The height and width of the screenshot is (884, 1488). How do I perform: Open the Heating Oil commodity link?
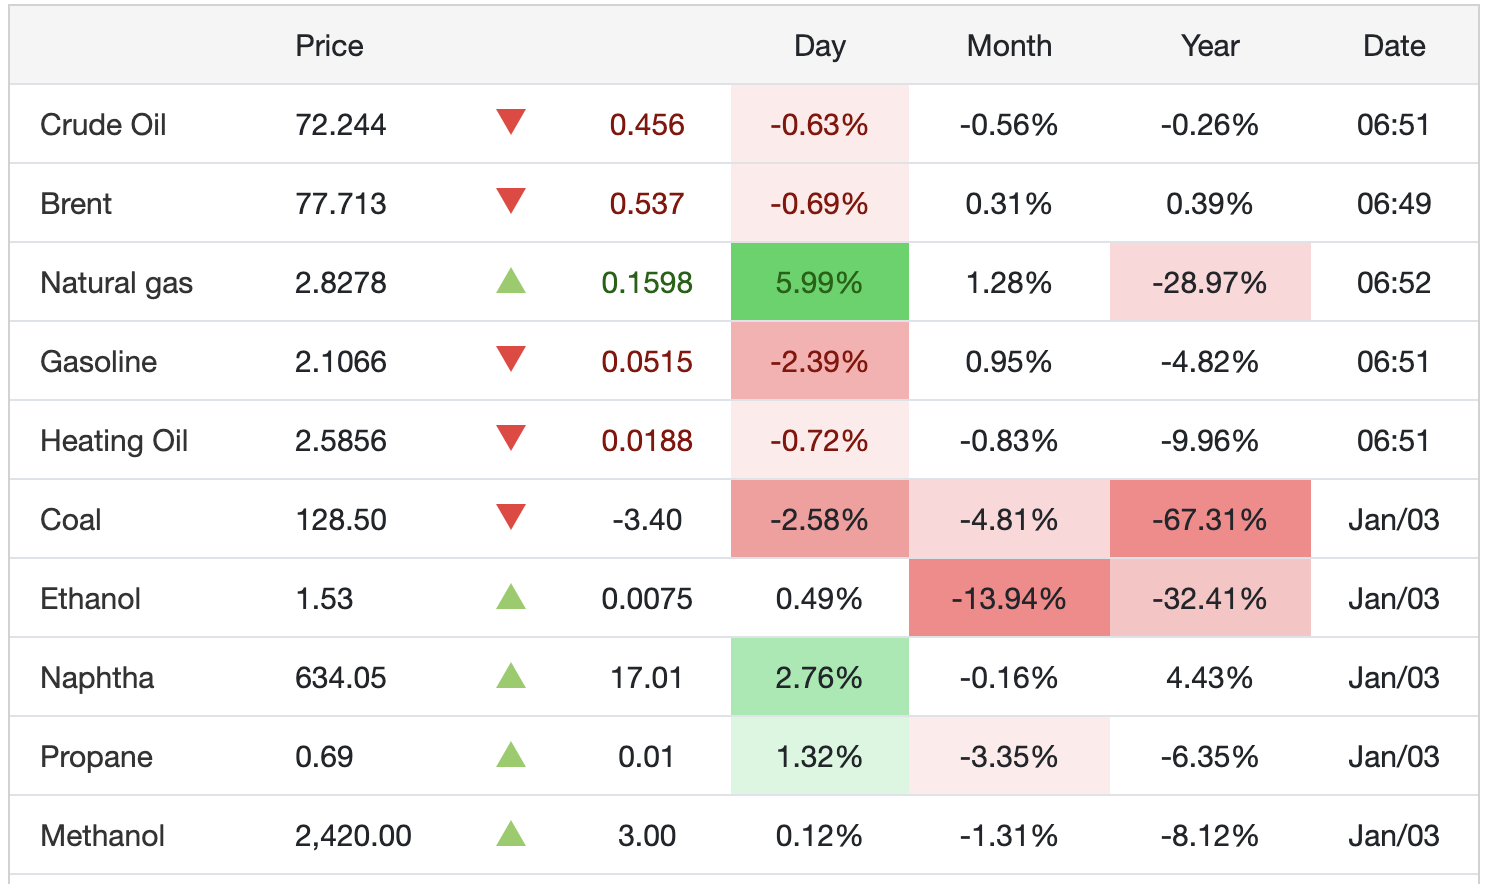coord(114,441)
